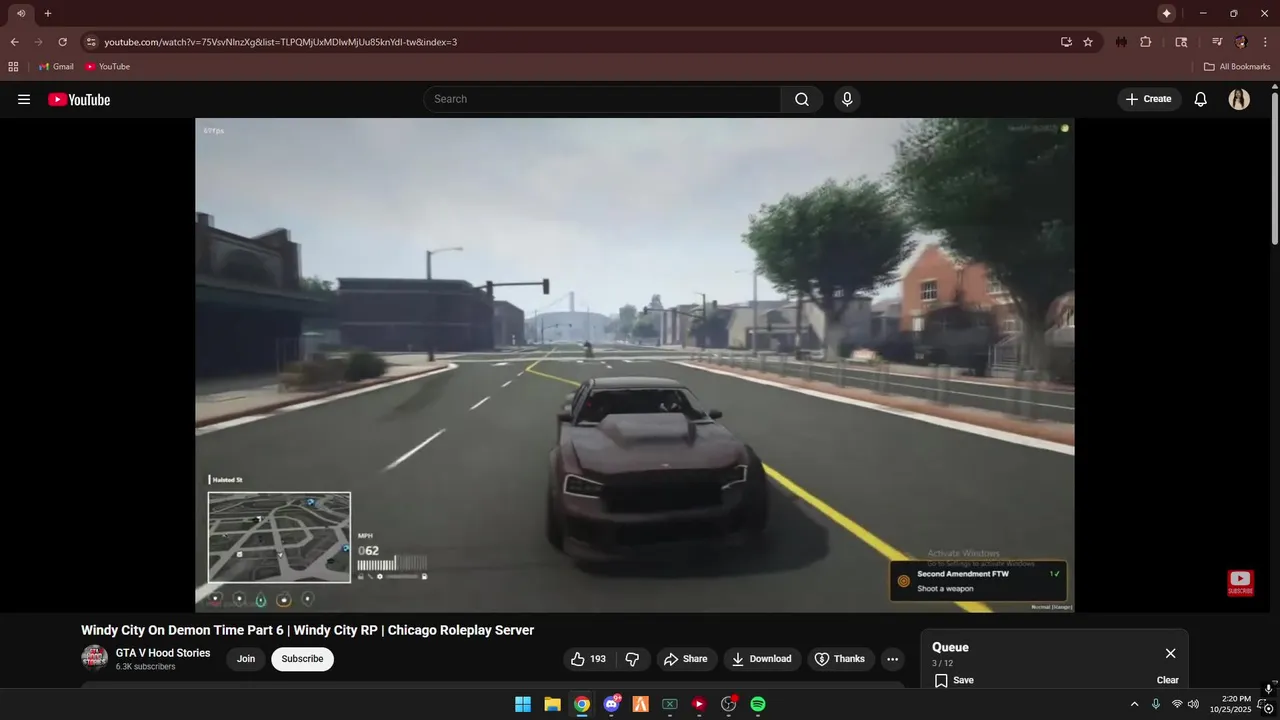Open Chrome three-dot menu

point(1265,42)
